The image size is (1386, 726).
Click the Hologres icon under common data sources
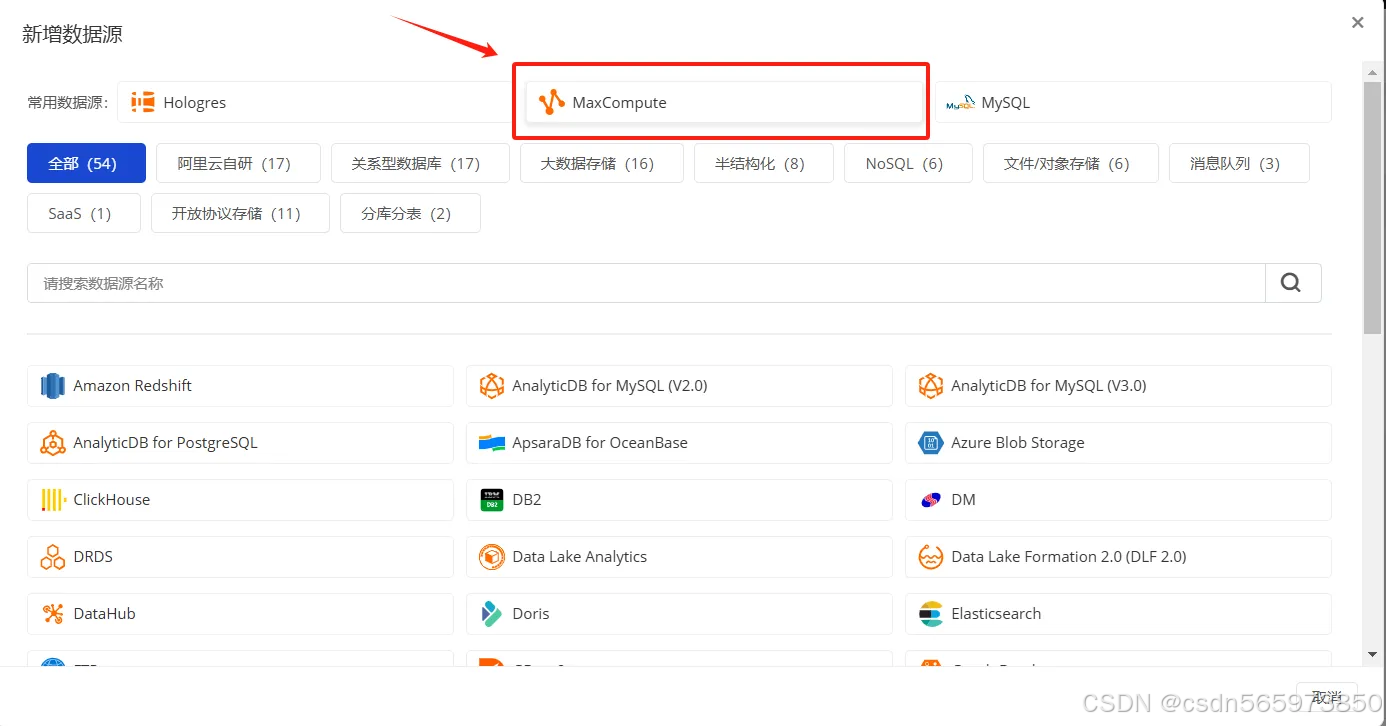[141, 101]
